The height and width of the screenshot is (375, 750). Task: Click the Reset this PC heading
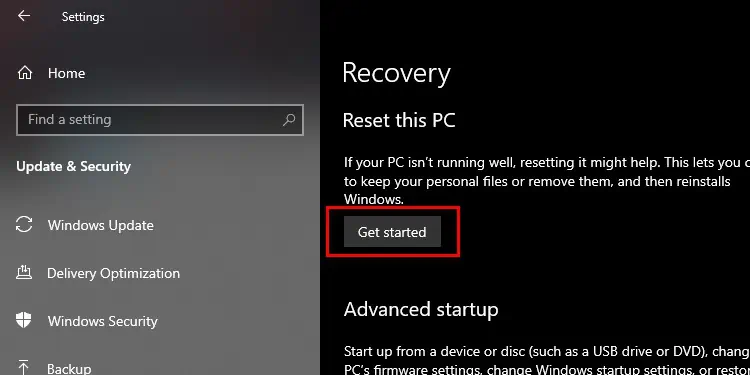[399, 120]
